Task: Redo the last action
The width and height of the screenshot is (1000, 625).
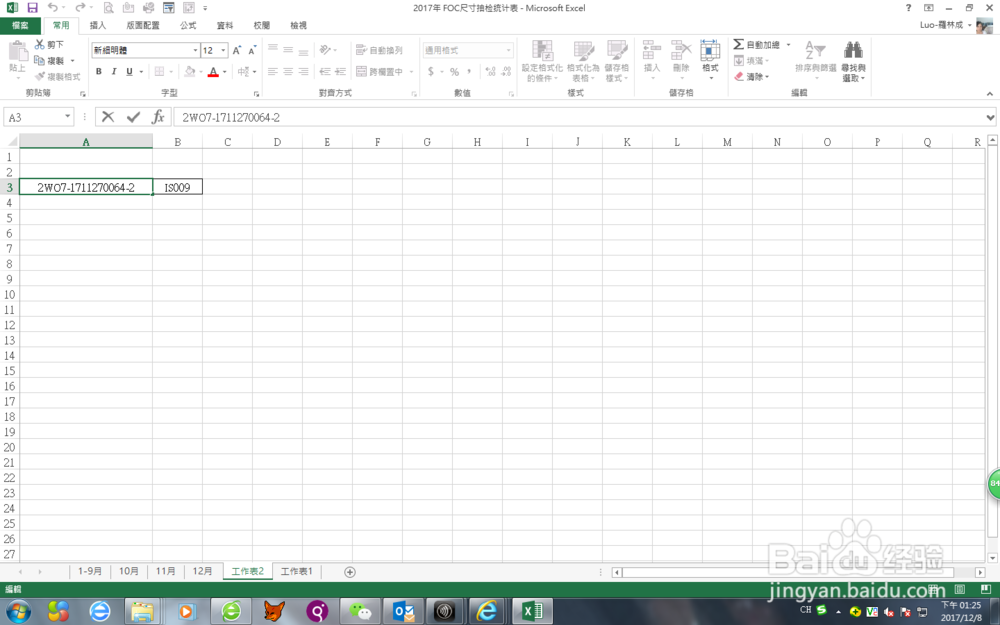Action: tap(80, 8)
